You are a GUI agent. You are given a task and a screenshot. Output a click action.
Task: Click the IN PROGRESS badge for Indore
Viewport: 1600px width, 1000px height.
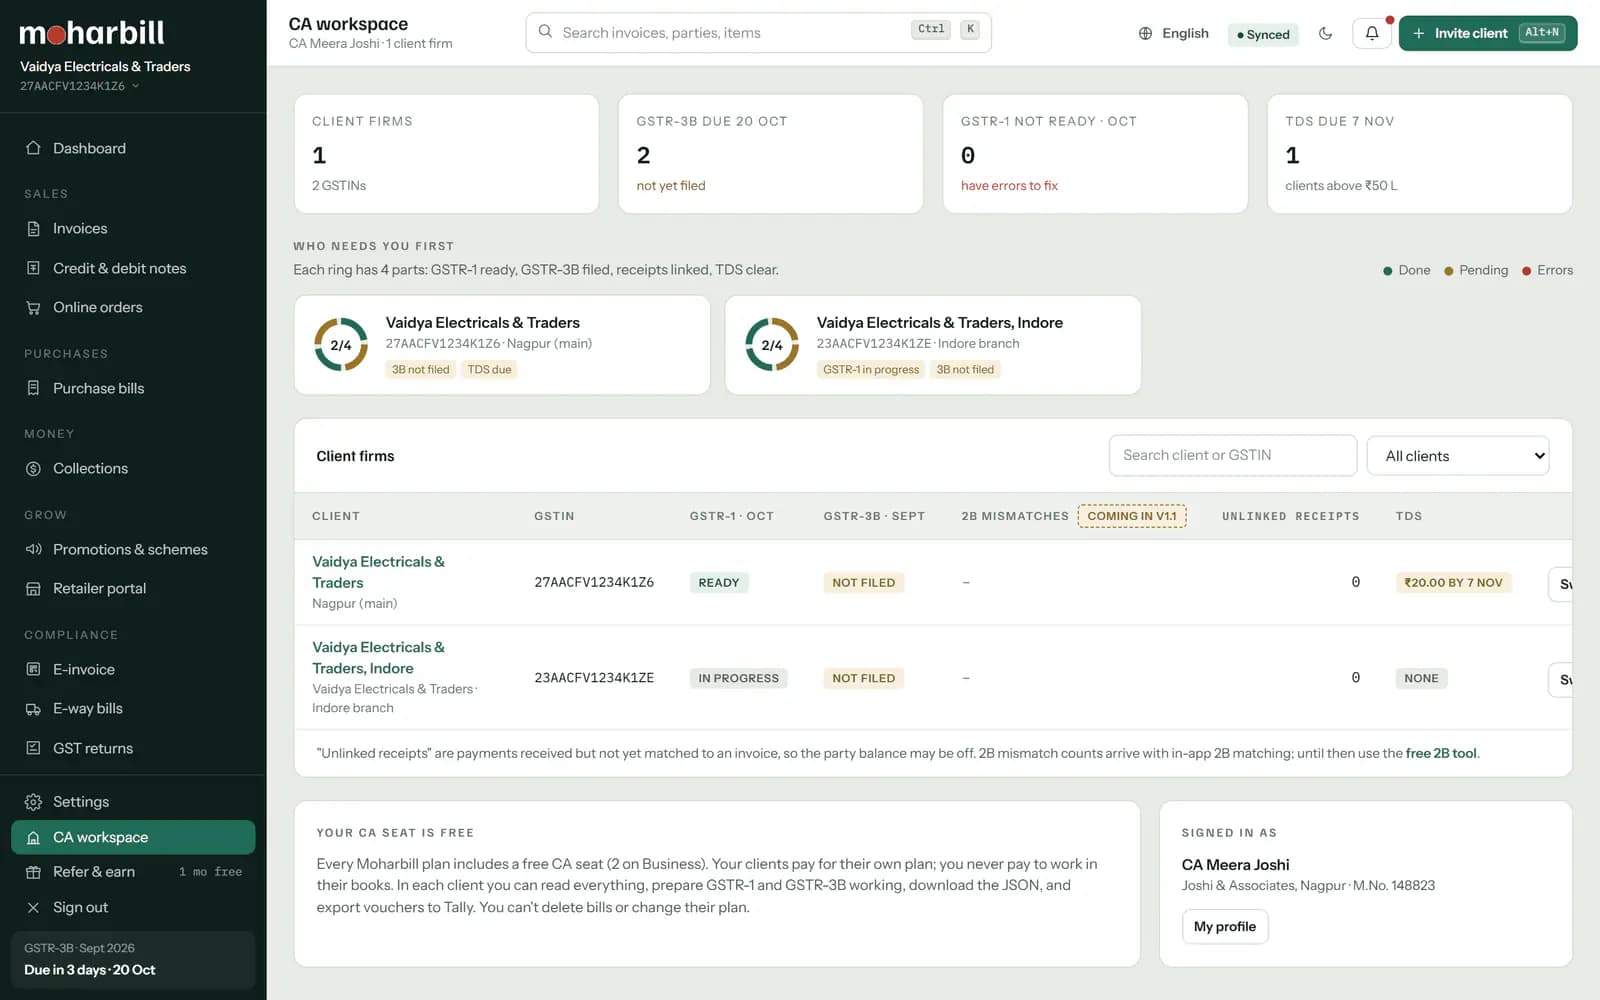tap(739, 678)
